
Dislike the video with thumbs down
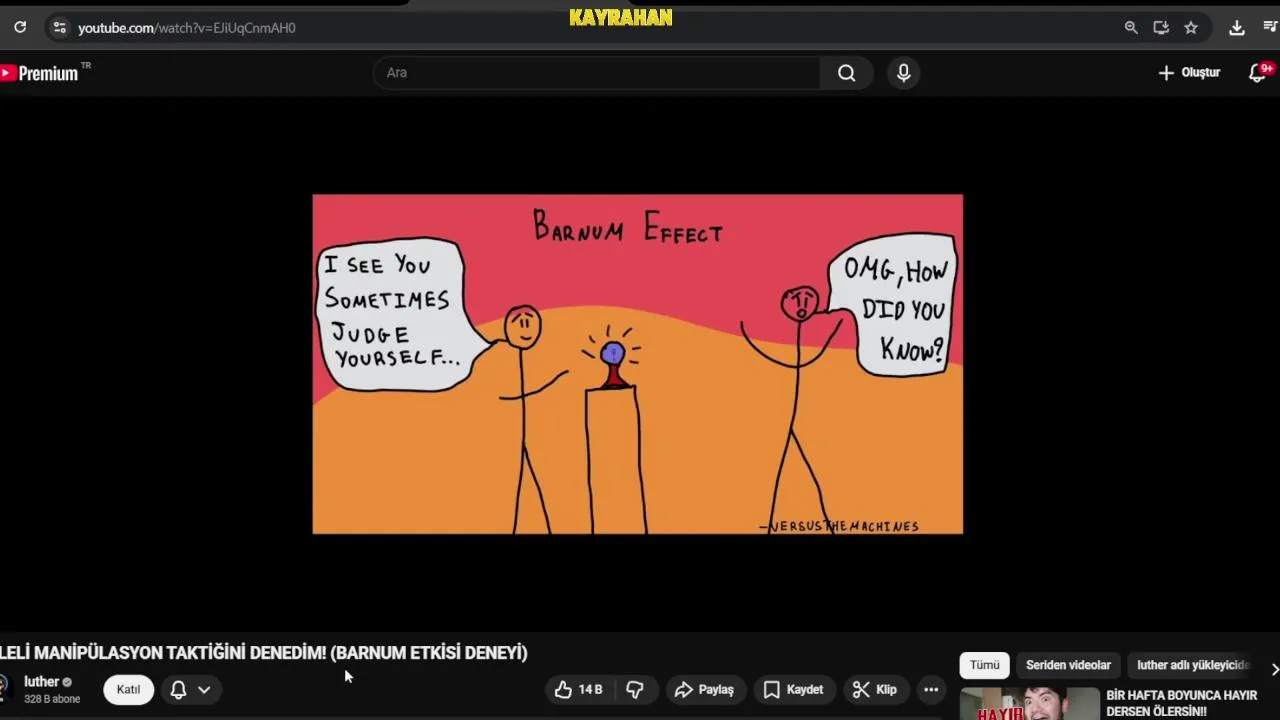click(x=635, y=689)
